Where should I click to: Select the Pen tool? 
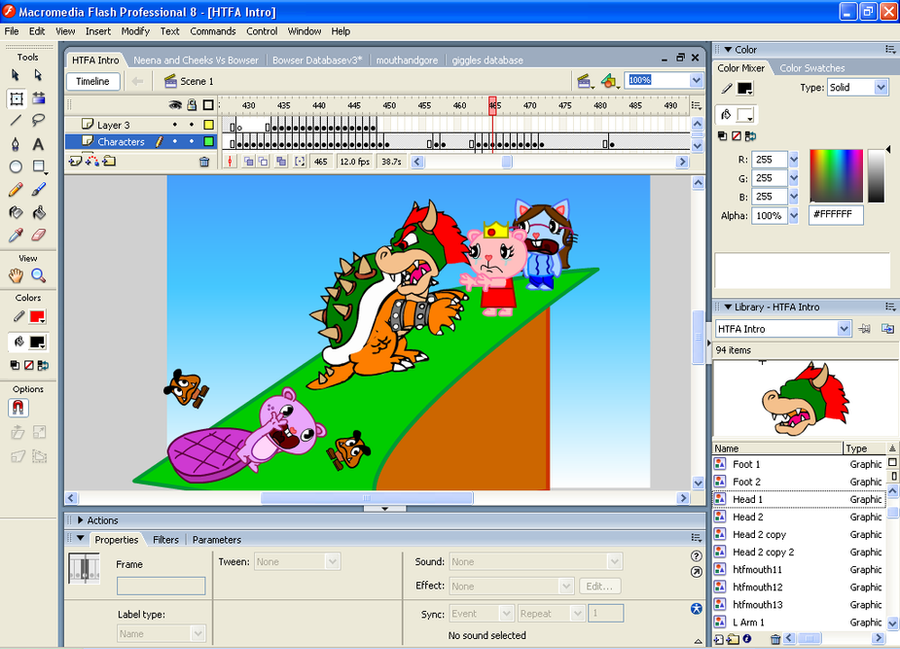(15, 144)
